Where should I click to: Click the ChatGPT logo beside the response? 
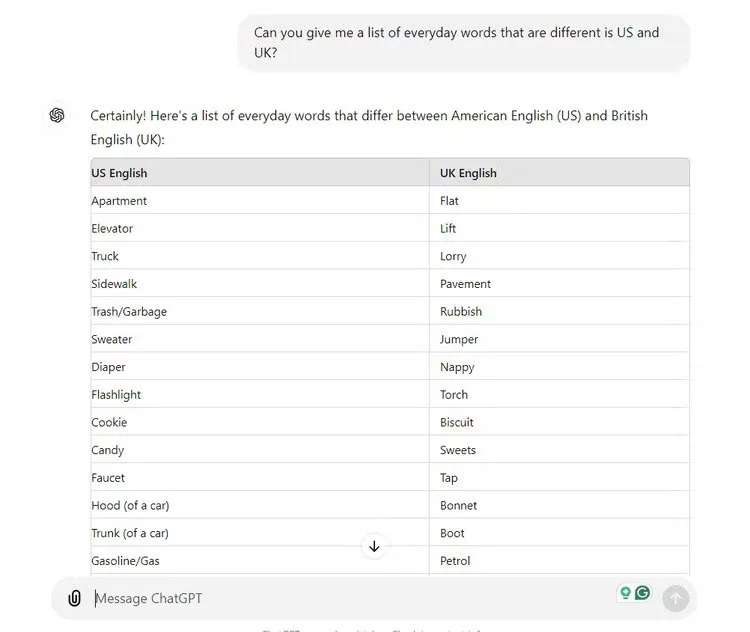click(57, 116)
